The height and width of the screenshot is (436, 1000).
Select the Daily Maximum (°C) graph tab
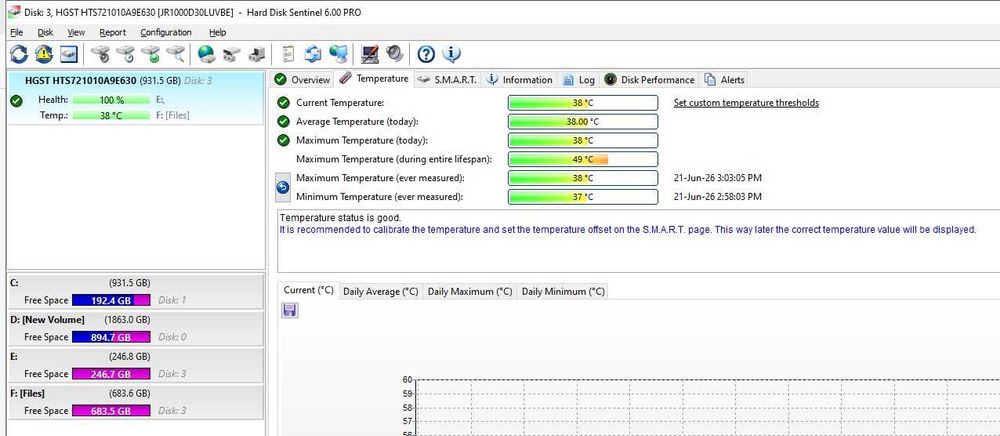click(469, 291)
